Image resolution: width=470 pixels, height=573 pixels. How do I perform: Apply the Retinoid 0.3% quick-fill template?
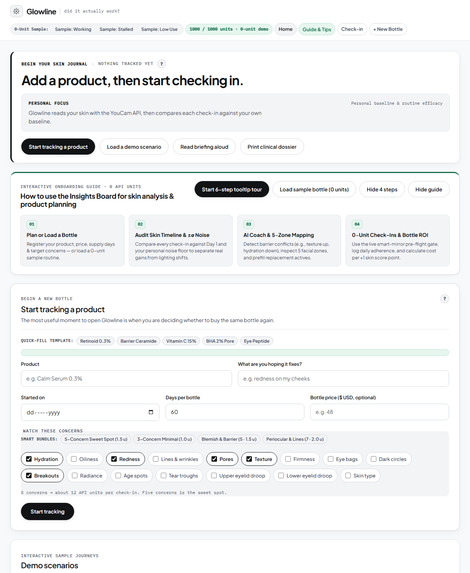point(95,341)
